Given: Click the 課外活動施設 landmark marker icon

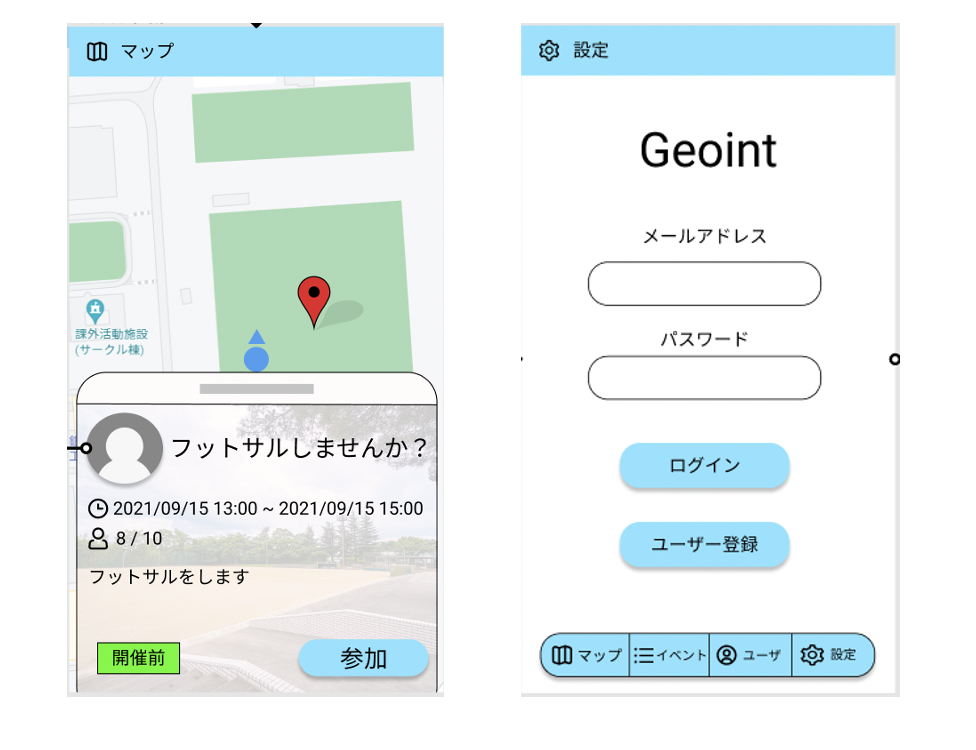Looking at the screenshot, I should (95, 311).
